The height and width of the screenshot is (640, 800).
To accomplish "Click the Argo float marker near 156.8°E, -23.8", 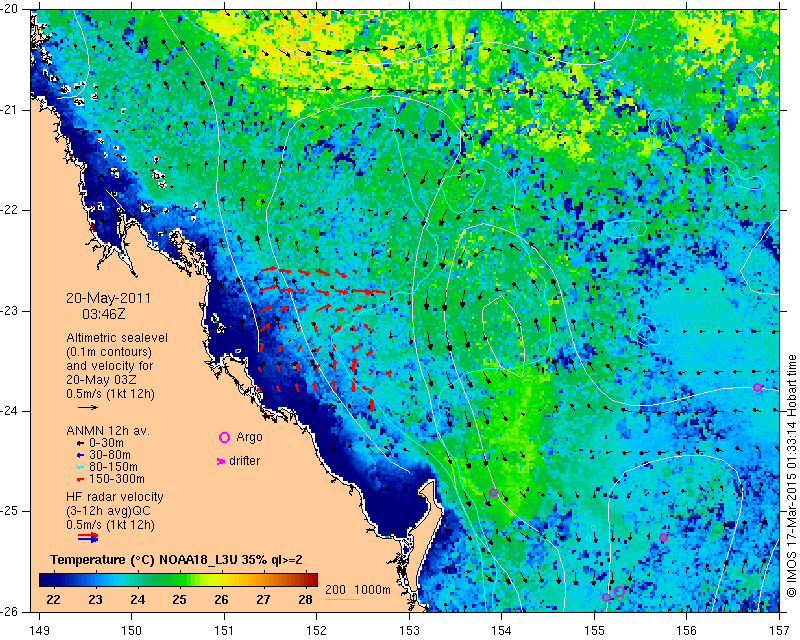I will point(757,387).
